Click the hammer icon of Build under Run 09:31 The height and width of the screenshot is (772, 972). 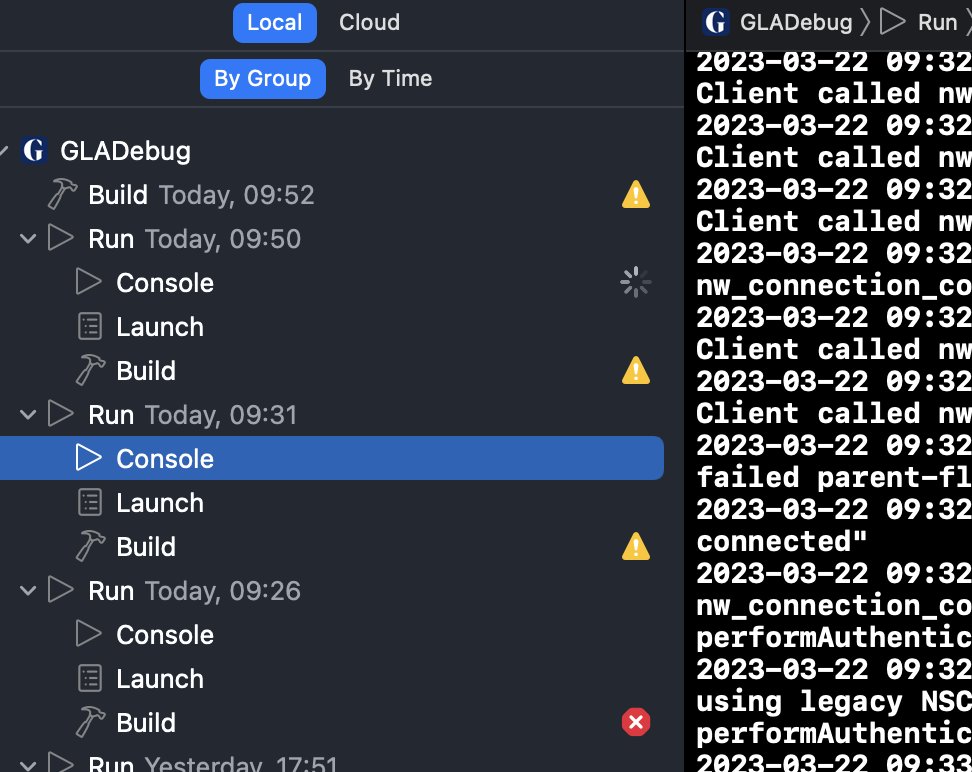(x=91, y=546)
